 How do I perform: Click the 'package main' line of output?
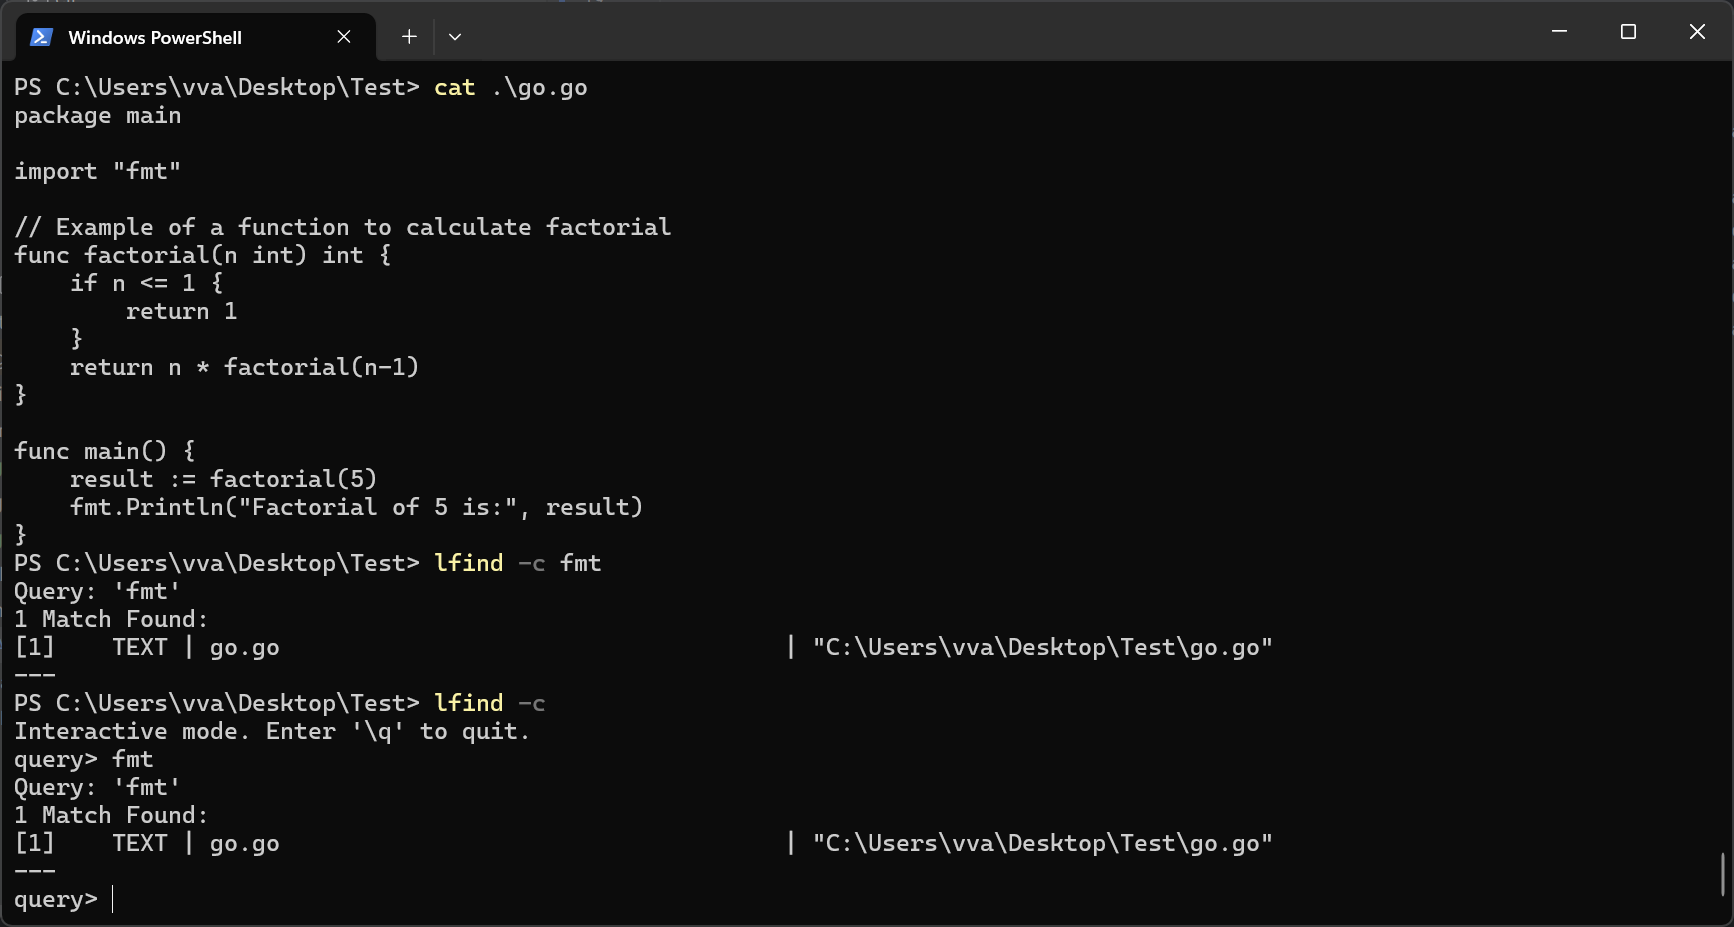point(98,116)
